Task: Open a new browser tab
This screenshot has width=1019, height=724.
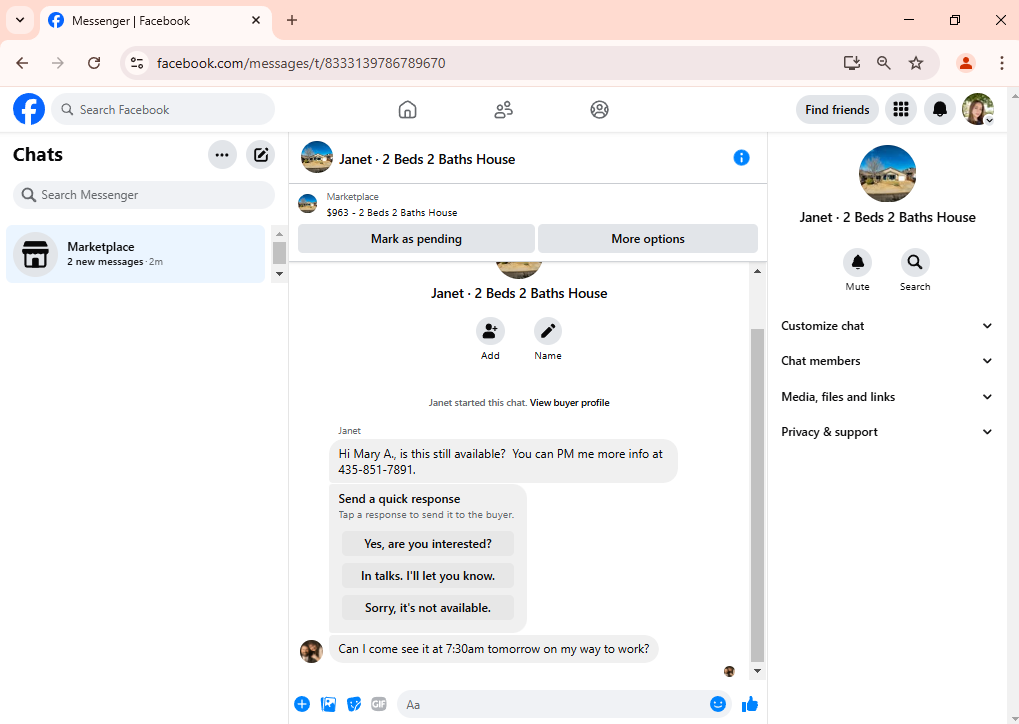Action: click(x=292, y=20)
